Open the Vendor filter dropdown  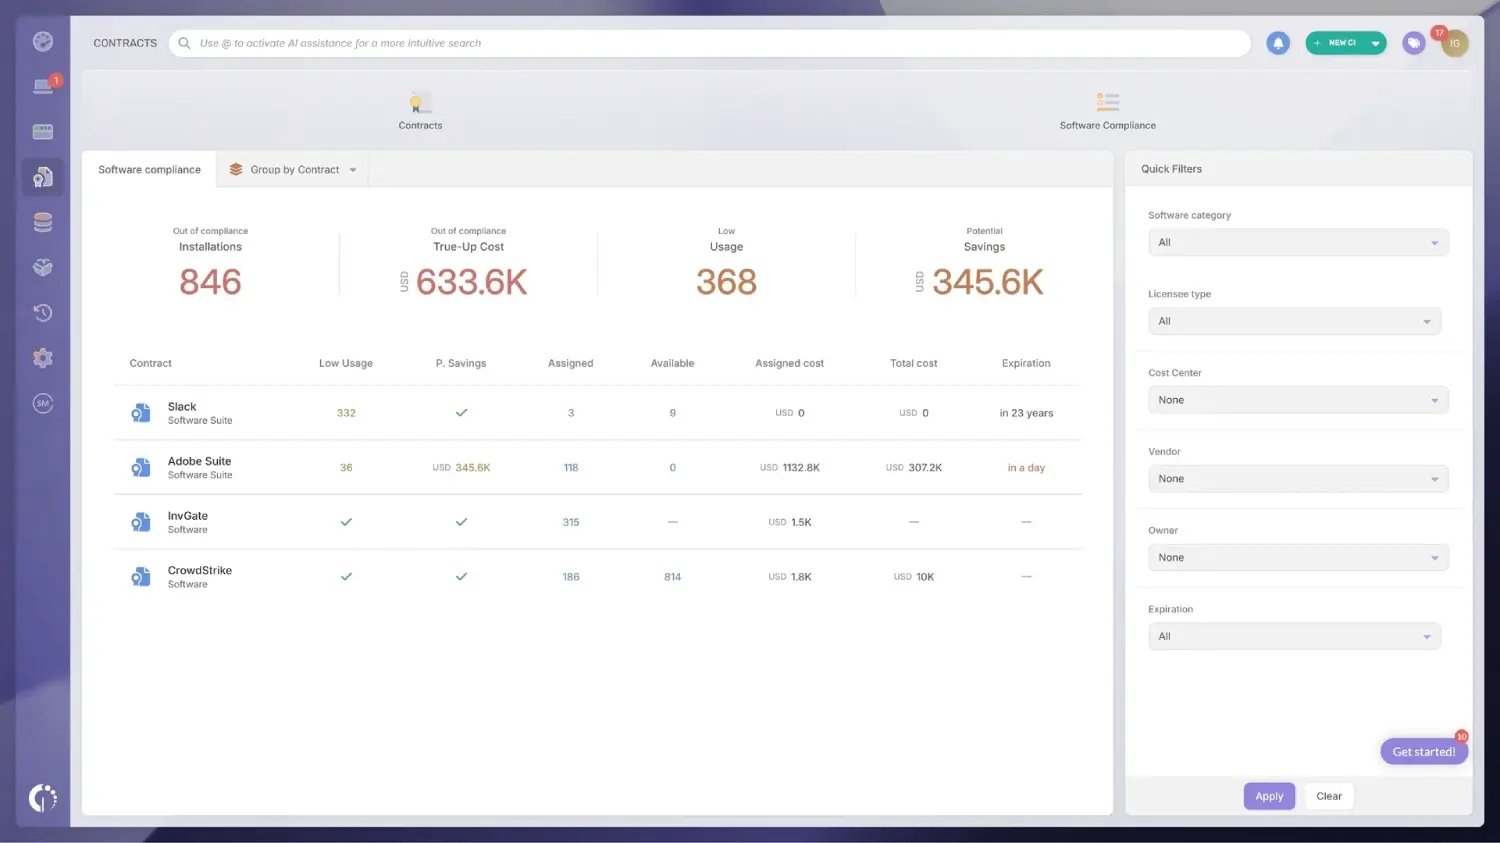pos(1297,478)
